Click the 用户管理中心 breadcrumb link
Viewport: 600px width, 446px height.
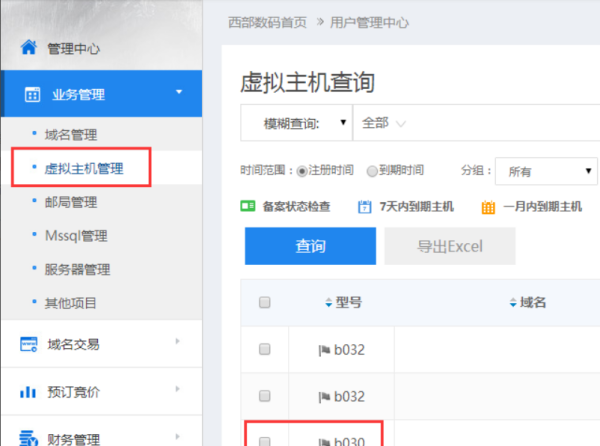pyautogui.click(x=369, y=23)
